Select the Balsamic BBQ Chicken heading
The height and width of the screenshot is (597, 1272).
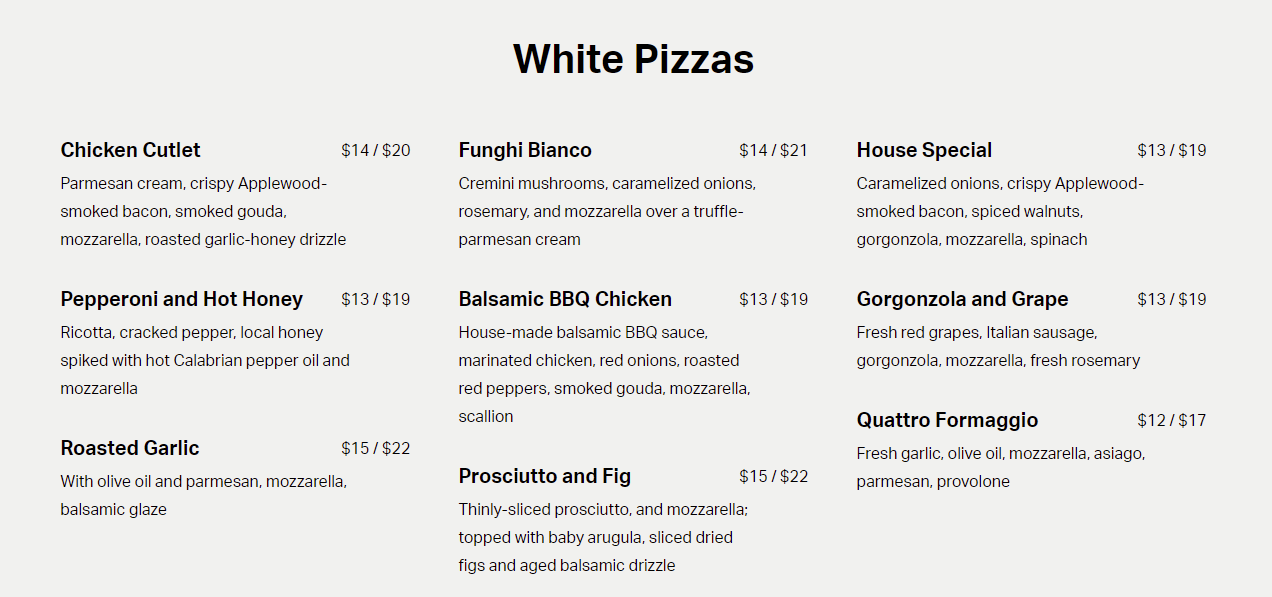click(x=565, y=299)
